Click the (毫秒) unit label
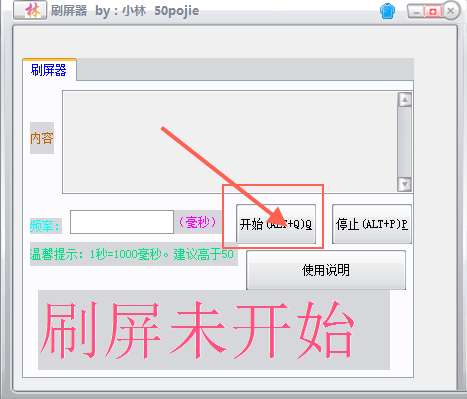Viewport: 467px width, 399px height. pos(198,222)
